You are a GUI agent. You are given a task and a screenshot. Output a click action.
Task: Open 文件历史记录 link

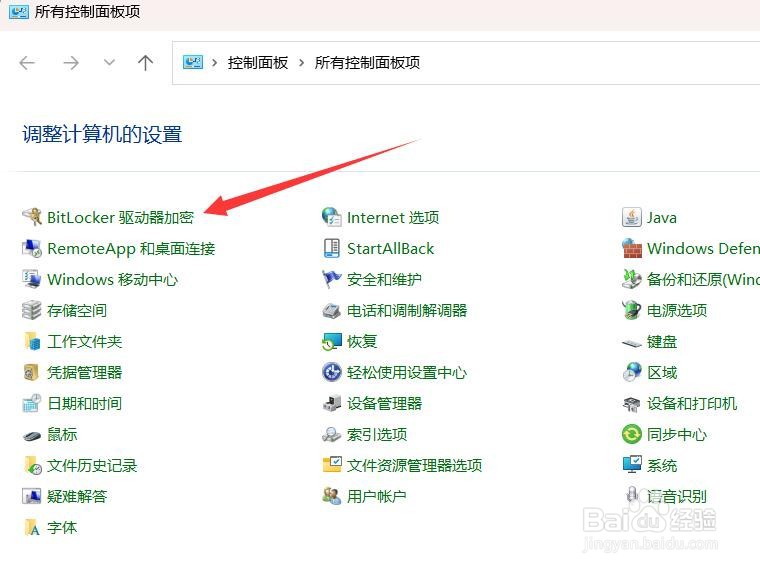[92, 466]
